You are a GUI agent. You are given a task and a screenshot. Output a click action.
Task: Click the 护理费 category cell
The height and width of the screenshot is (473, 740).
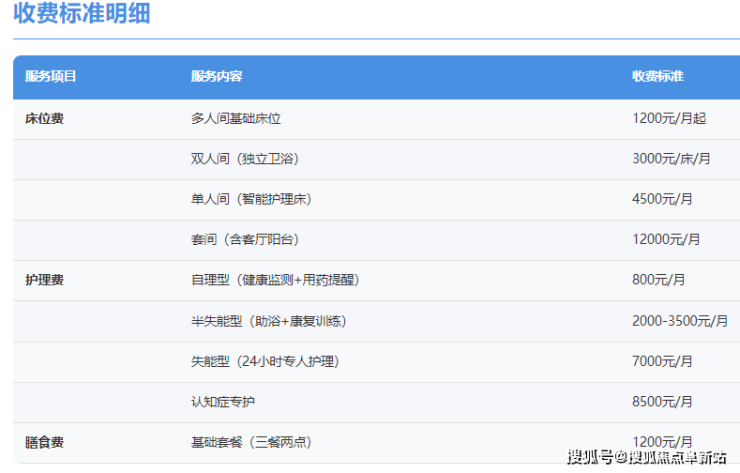pos(44,280)
